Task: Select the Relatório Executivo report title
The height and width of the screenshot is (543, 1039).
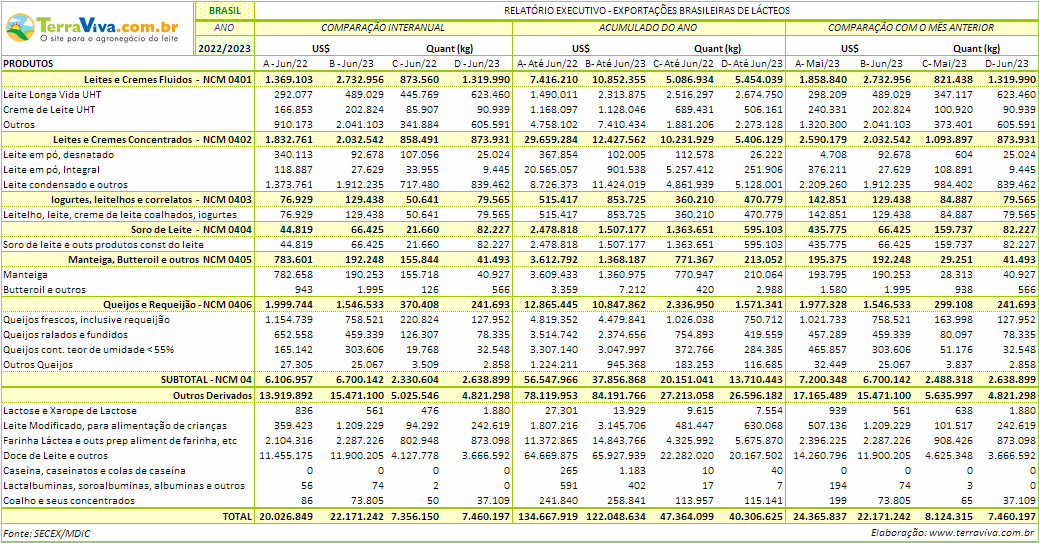Action: [x=645, y=10]
